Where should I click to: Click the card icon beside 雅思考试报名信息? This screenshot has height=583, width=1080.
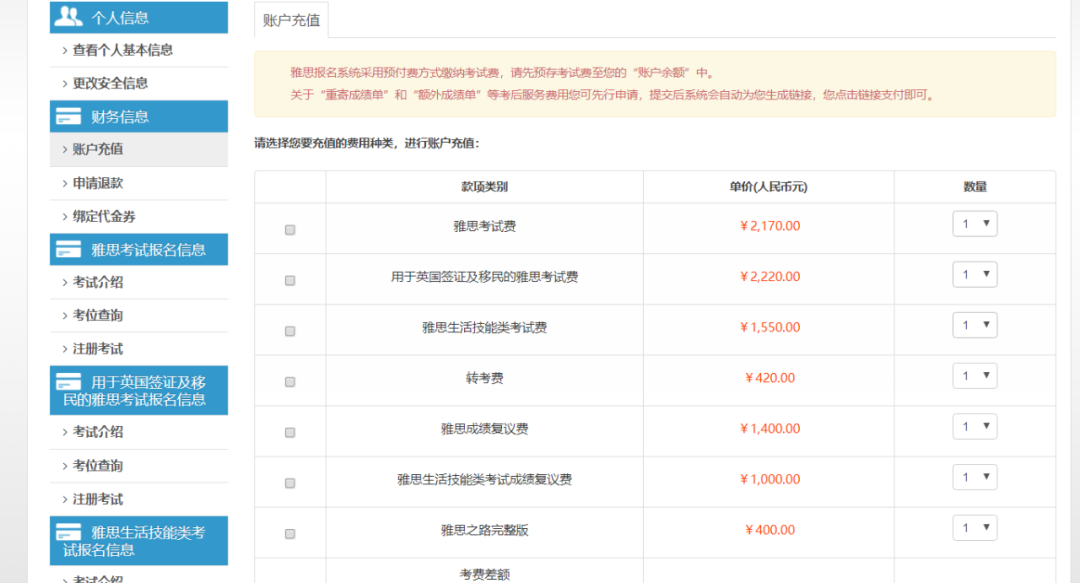(x=68, y=249)
